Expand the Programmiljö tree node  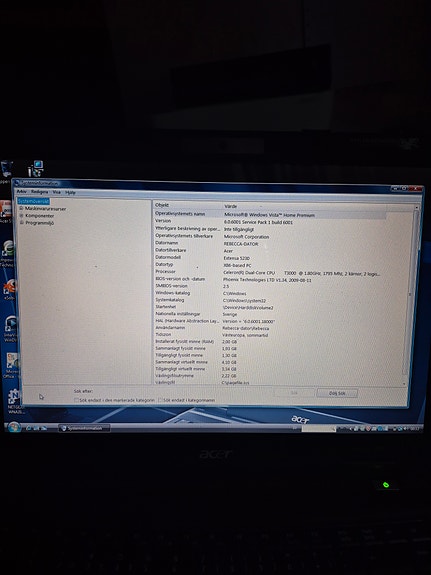[x=22, y=222]
